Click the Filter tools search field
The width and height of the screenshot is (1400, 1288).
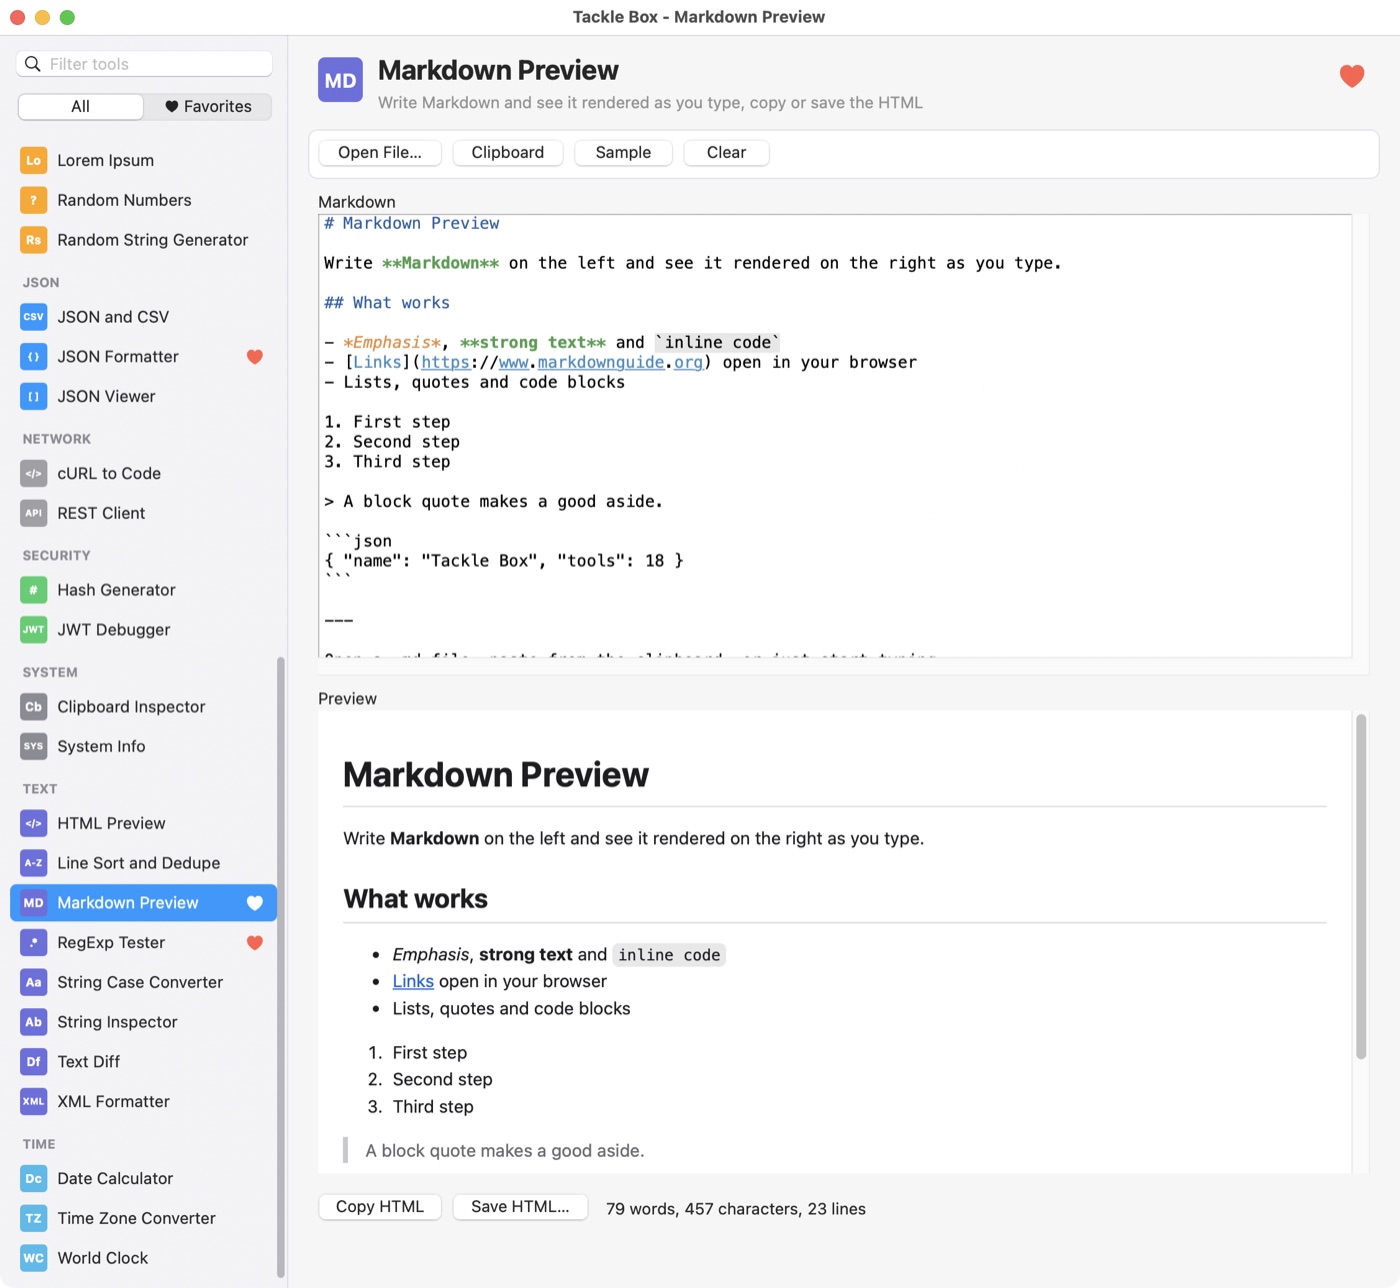coord(144,64)
